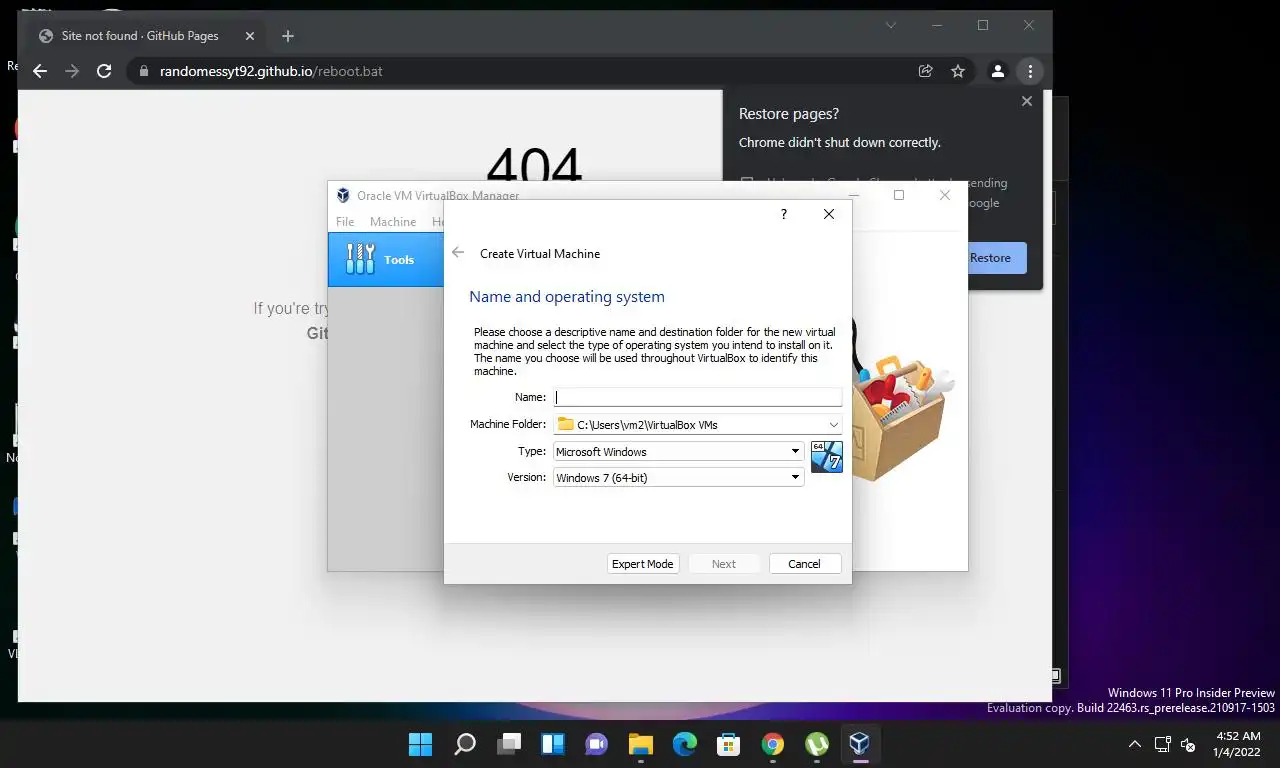This screenshot has height=768, width=1280.
Task: Select the Tools item in VirtualBox Manager
Action: (x=386, y=260)
